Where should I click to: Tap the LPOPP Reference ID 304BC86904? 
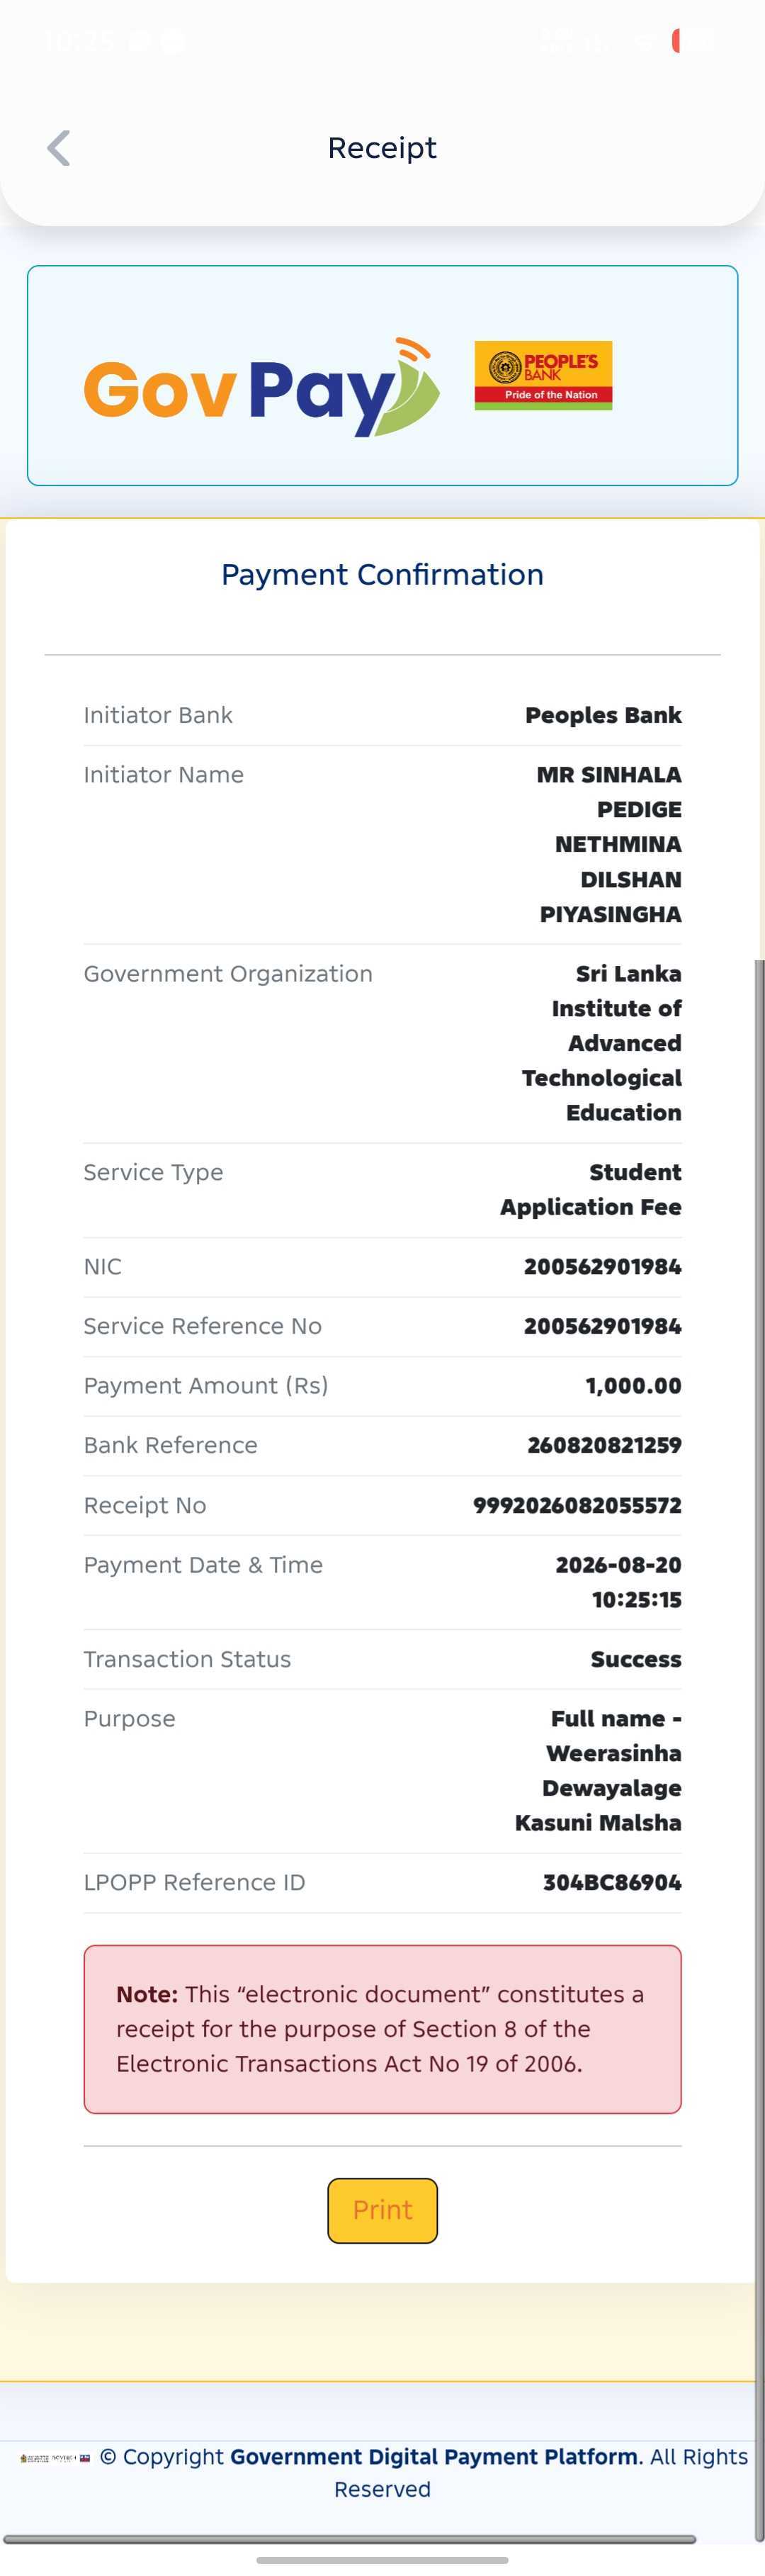point(612,1881)
